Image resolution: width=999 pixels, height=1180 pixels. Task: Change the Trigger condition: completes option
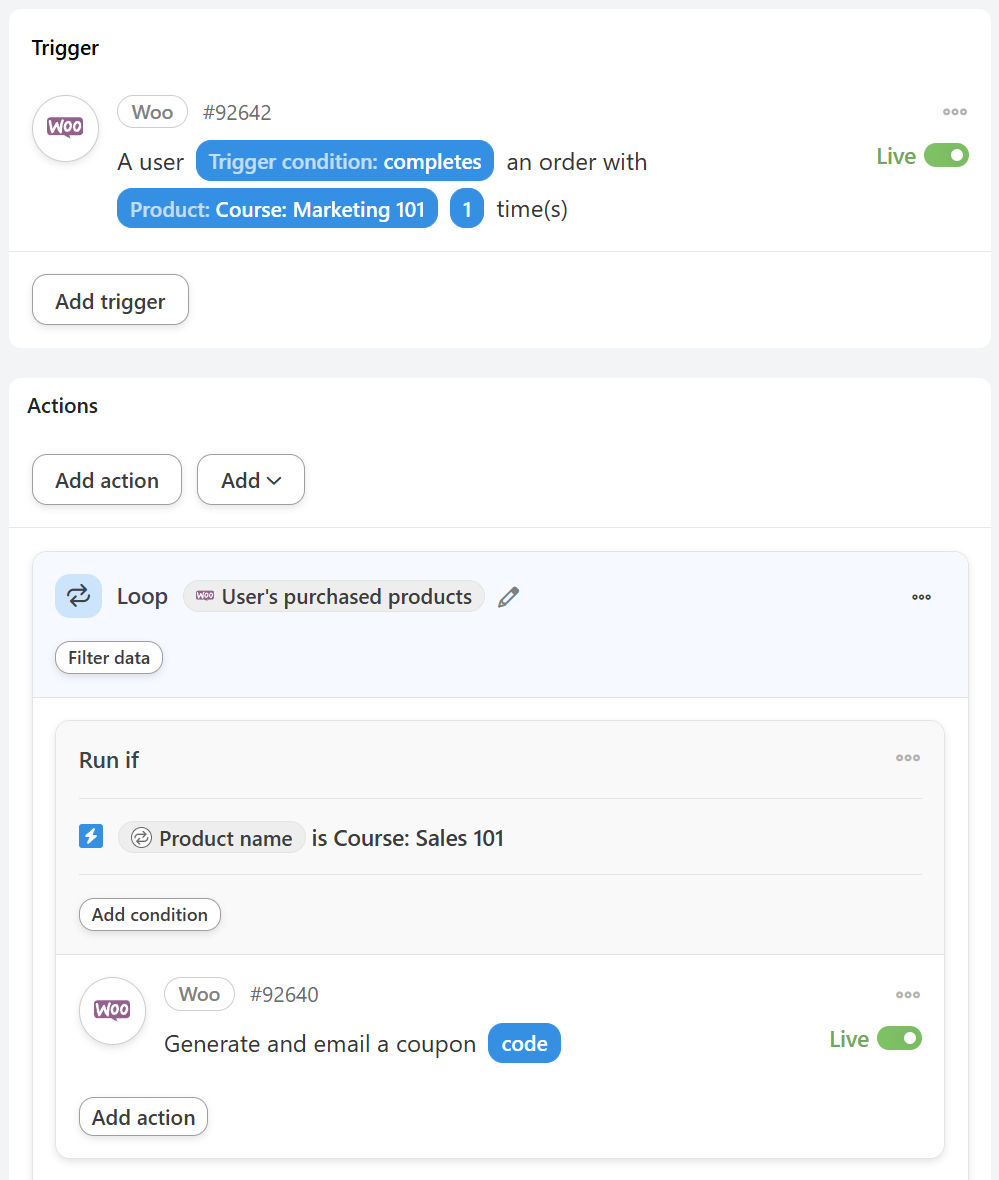345,161
